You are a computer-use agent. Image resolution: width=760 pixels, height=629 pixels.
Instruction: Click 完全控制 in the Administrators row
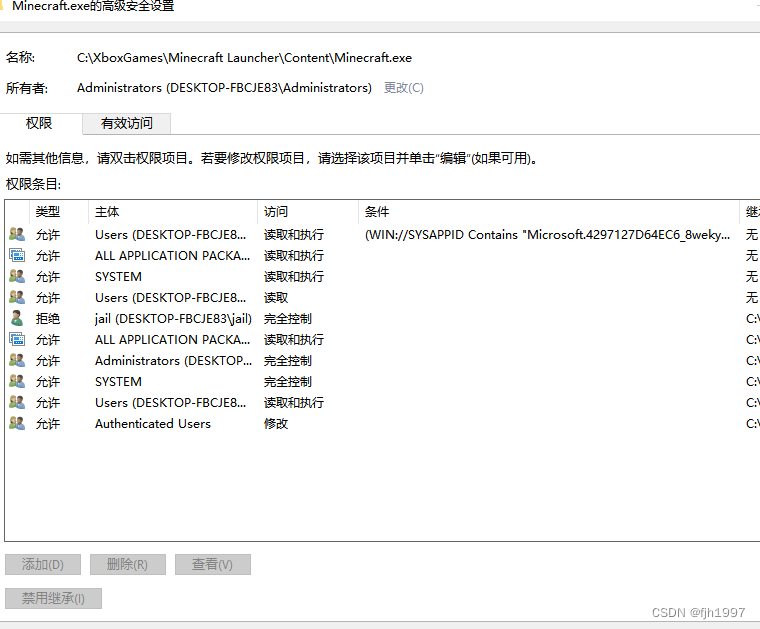(x=288, y=361)
